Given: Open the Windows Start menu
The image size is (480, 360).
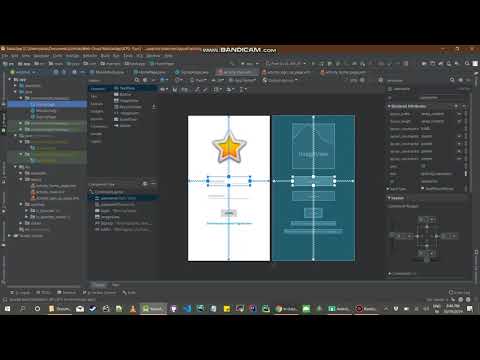Looking at the screenshot, I should click(7, 309).
